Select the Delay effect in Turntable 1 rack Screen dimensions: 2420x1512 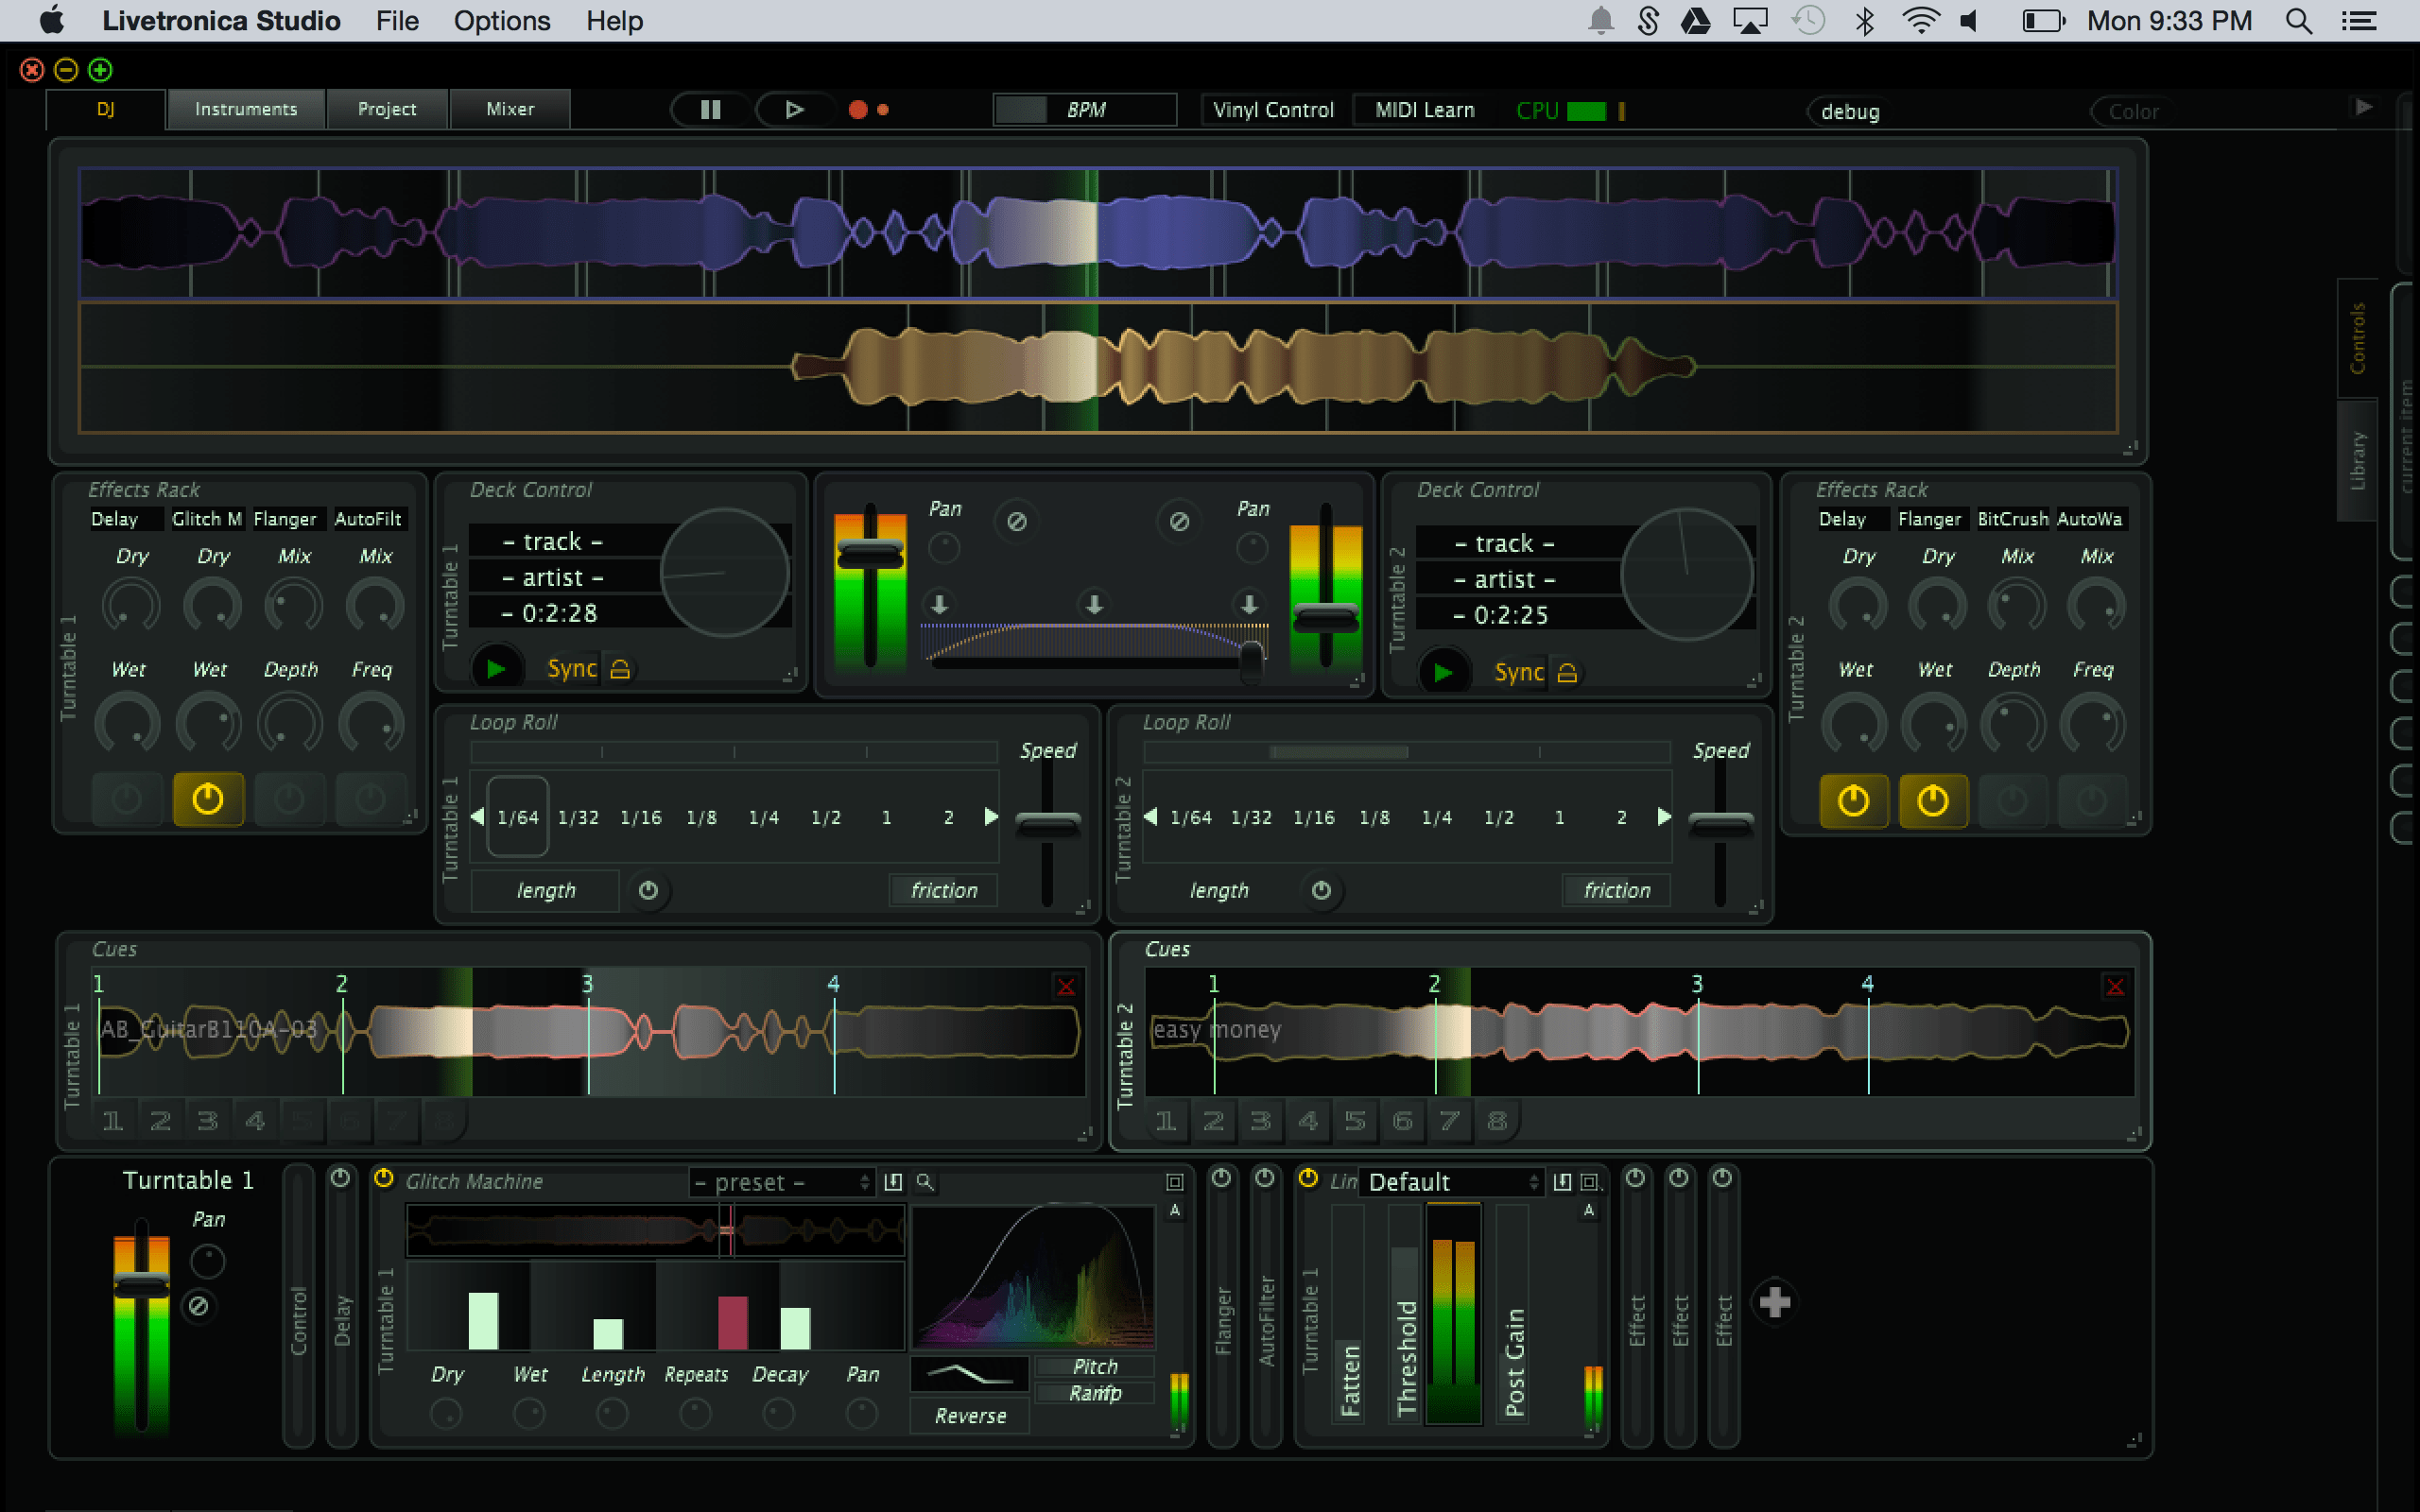coord(110,517)
